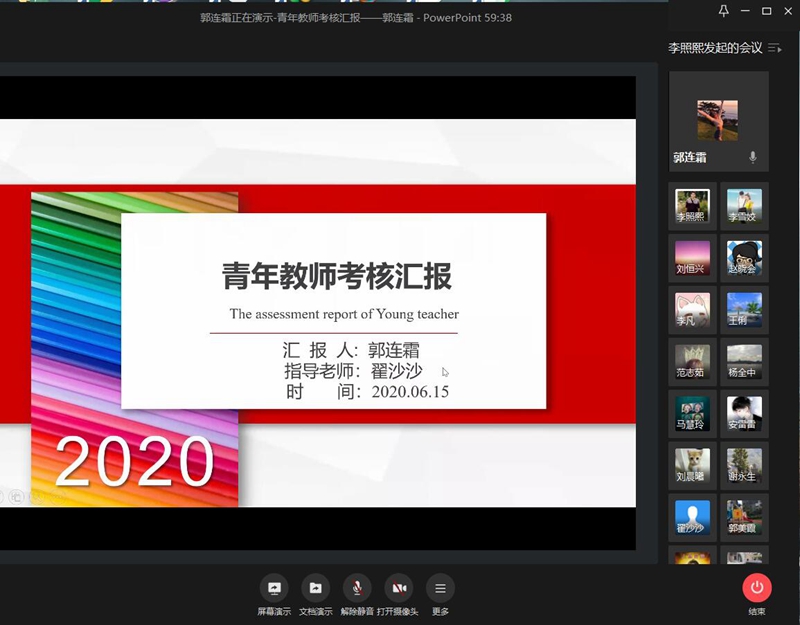Click the 李熙熙发起的会议 meeting title

[x=715, y=48]
